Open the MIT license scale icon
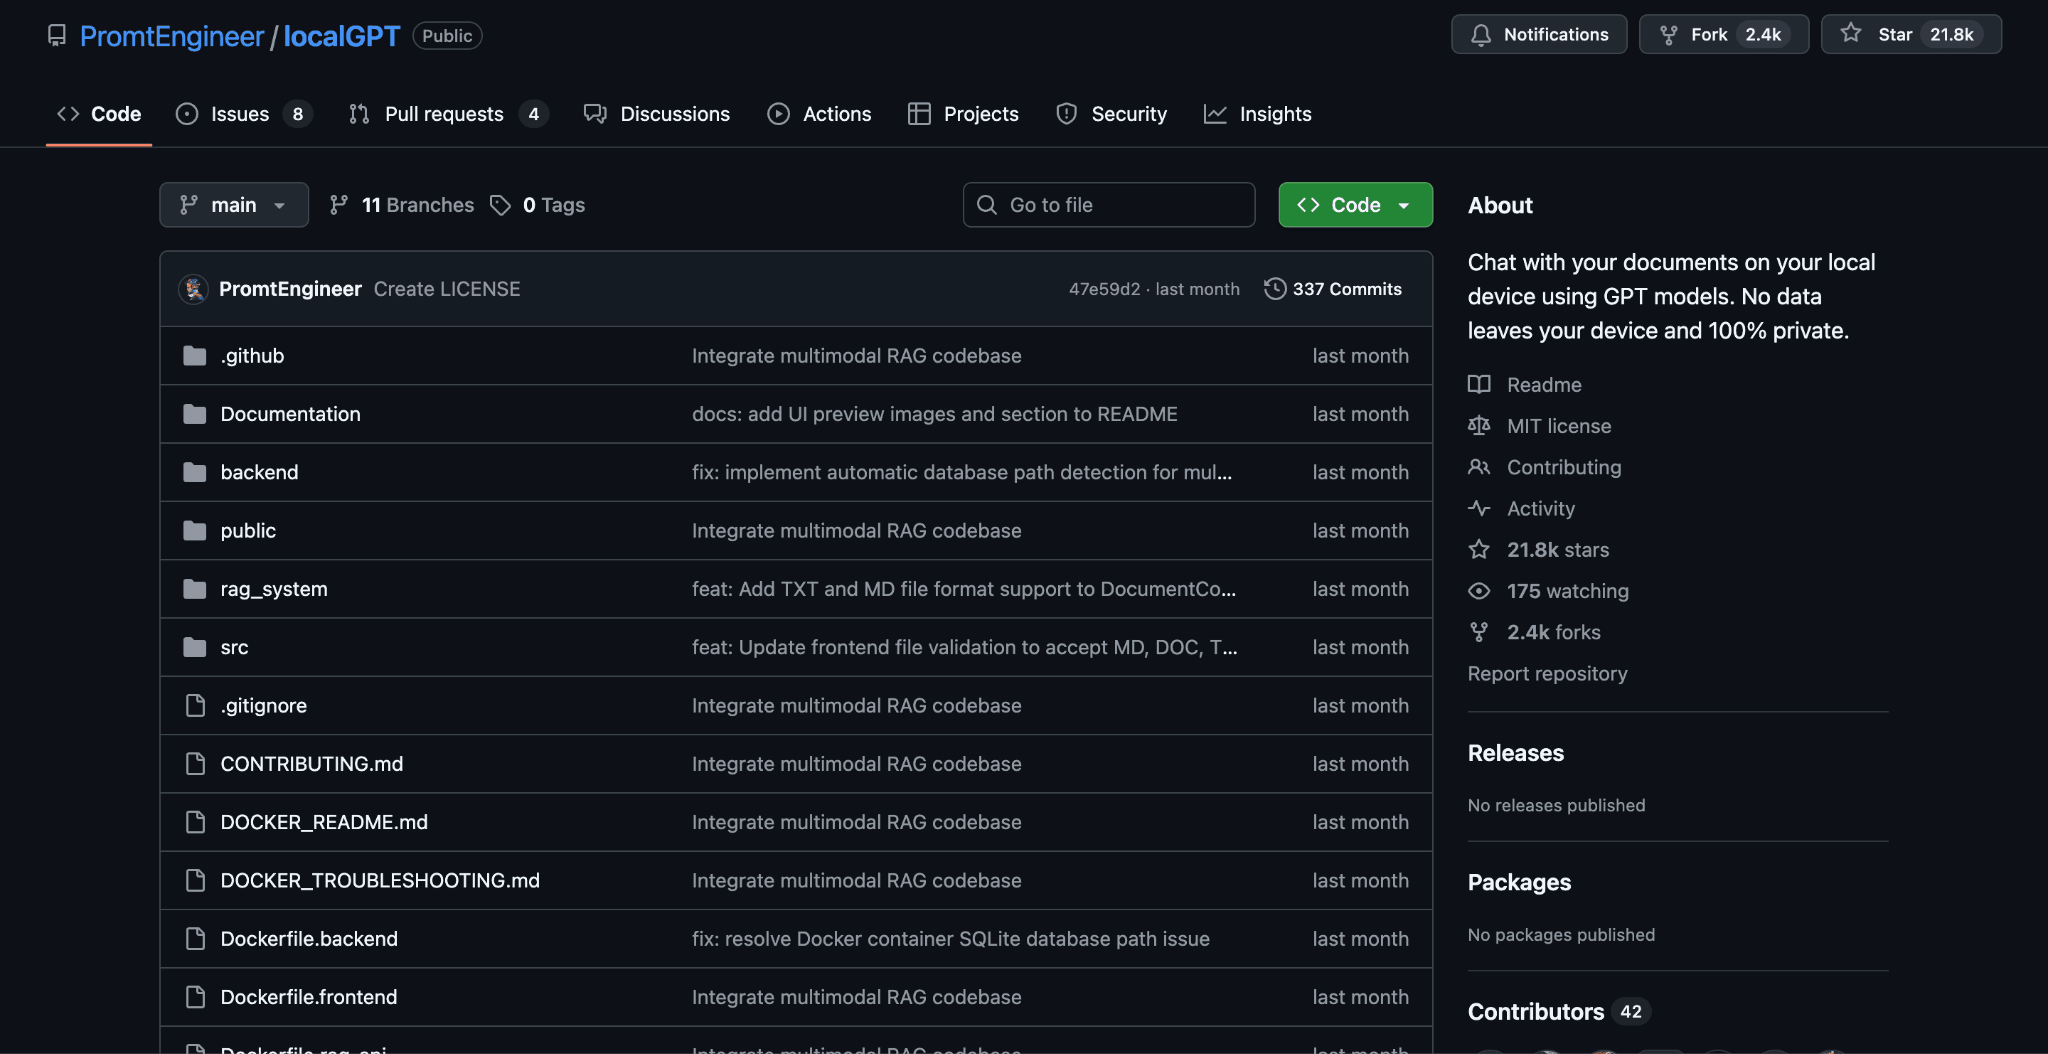The height and width of the screenshot is (1054, 2048). 1479,425
